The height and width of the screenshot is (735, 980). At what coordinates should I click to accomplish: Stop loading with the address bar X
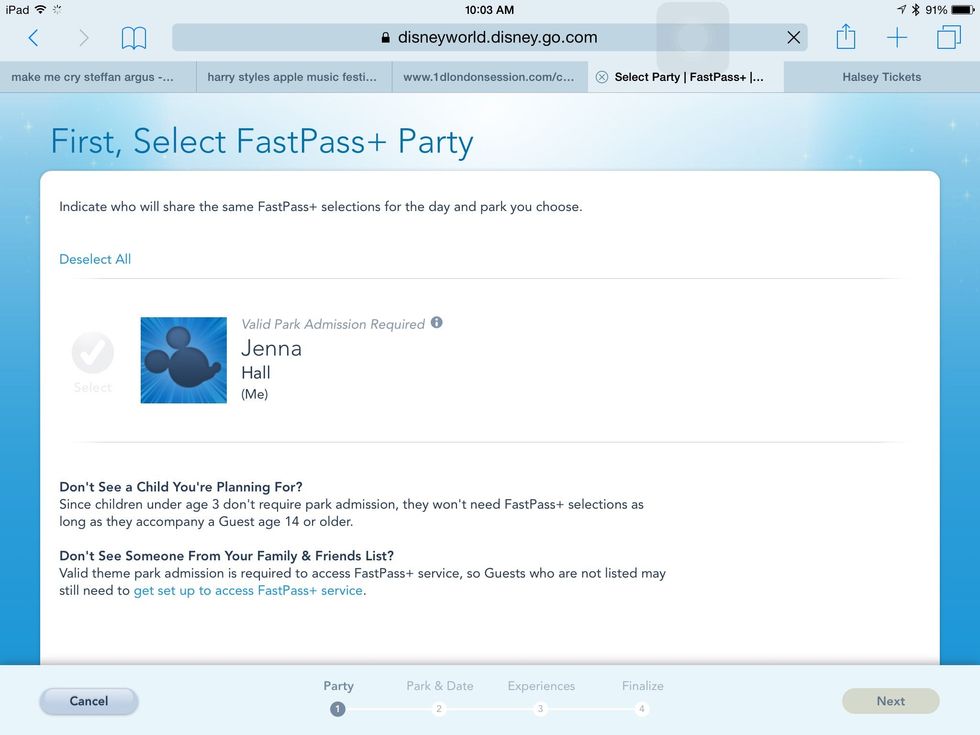pos(794,38)
